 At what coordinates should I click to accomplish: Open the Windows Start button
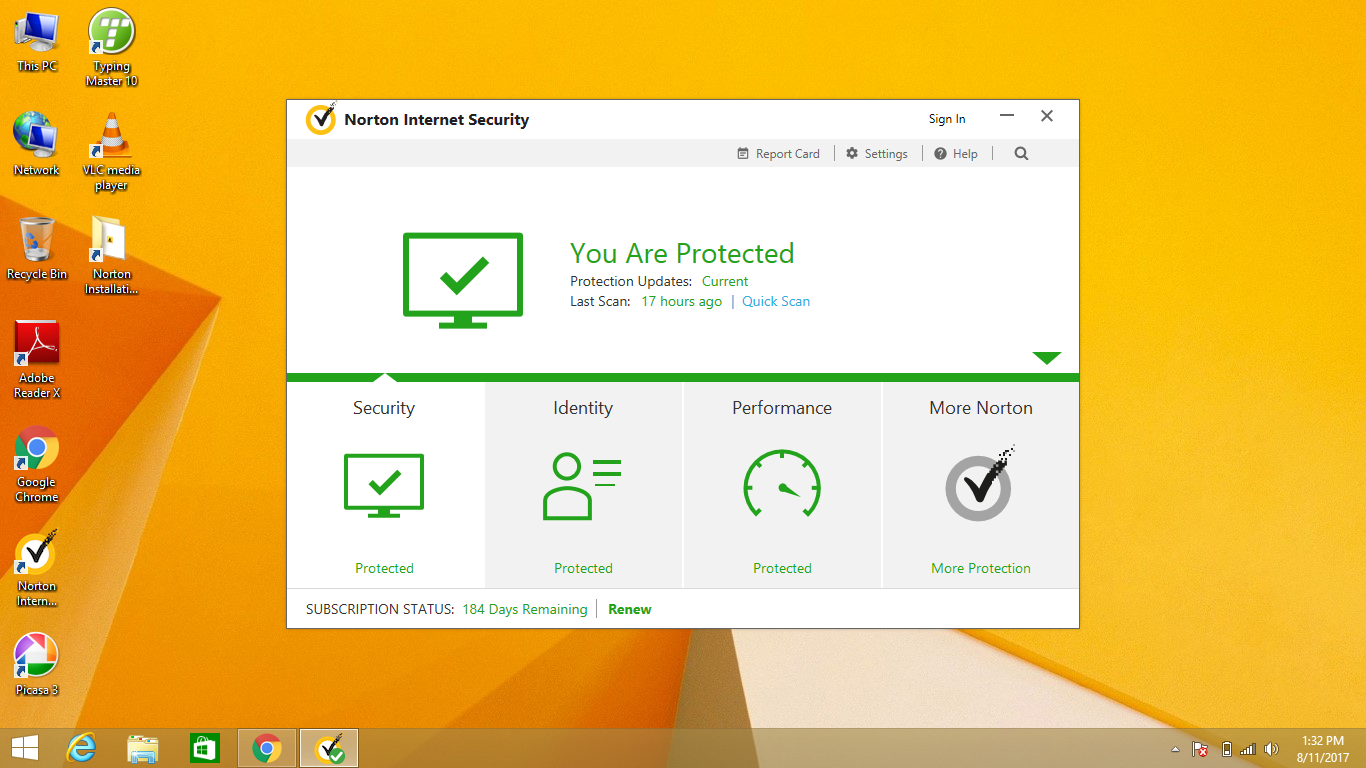24,748
